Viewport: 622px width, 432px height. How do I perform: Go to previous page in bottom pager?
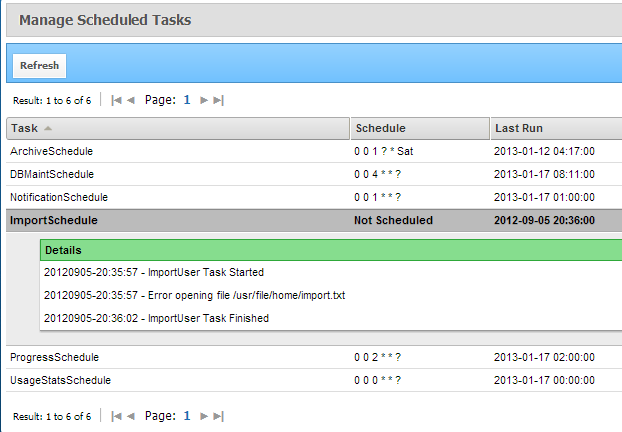[x=131, y=416]
